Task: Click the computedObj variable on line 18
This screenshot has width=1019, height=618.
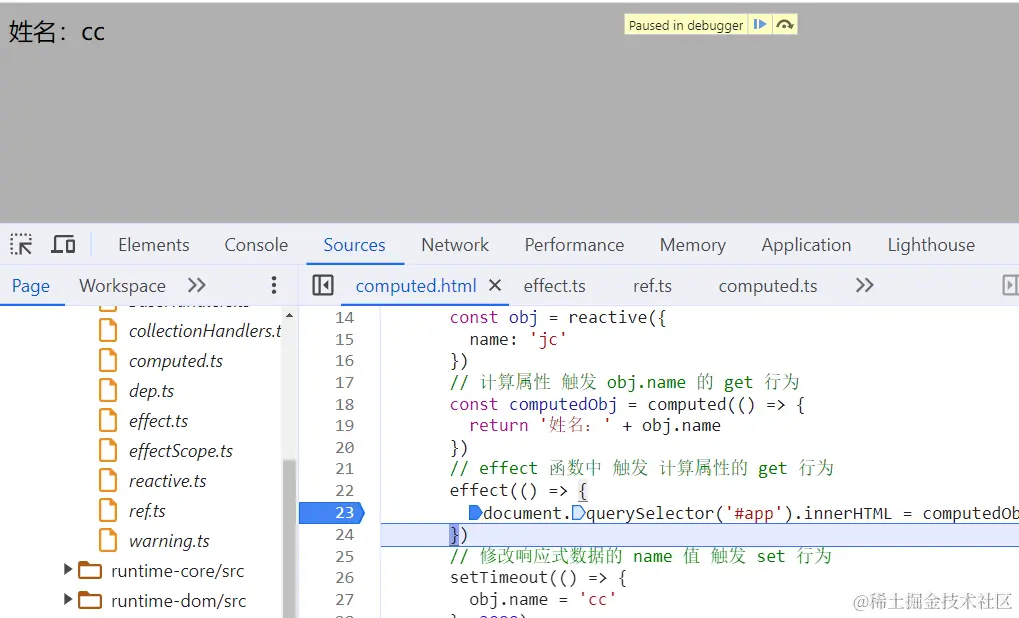Action: click(x=563, y=404)
